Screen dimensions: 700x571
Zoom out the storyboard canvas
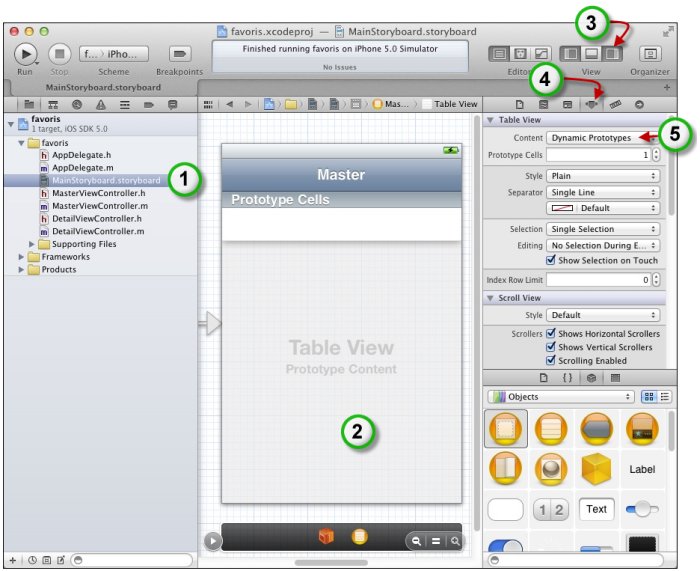point(416,542)
